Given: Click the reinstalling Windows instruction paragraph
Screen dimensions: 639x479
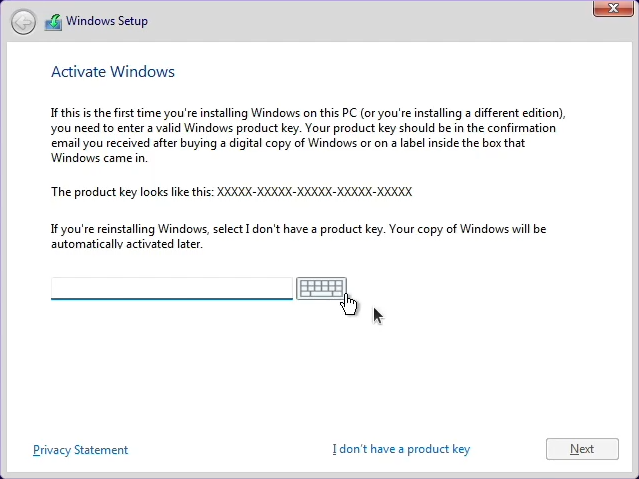Looking at the screenshot, I should [298, 229].
